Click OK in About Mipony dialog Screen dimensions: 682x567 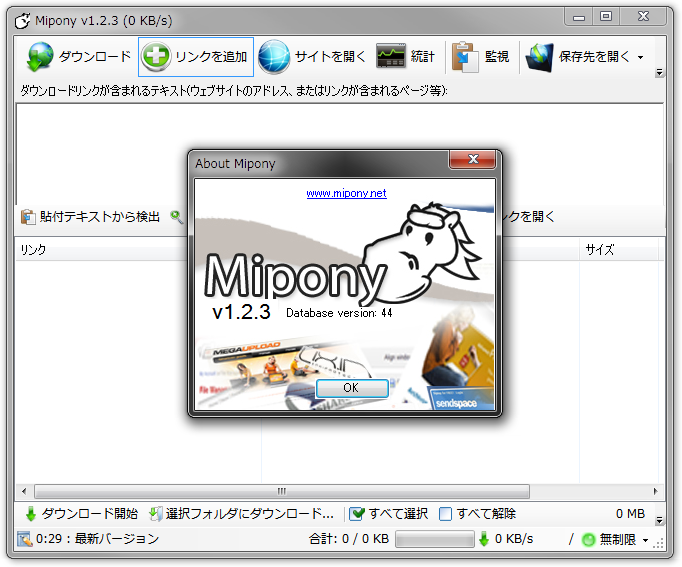(352, 388)
